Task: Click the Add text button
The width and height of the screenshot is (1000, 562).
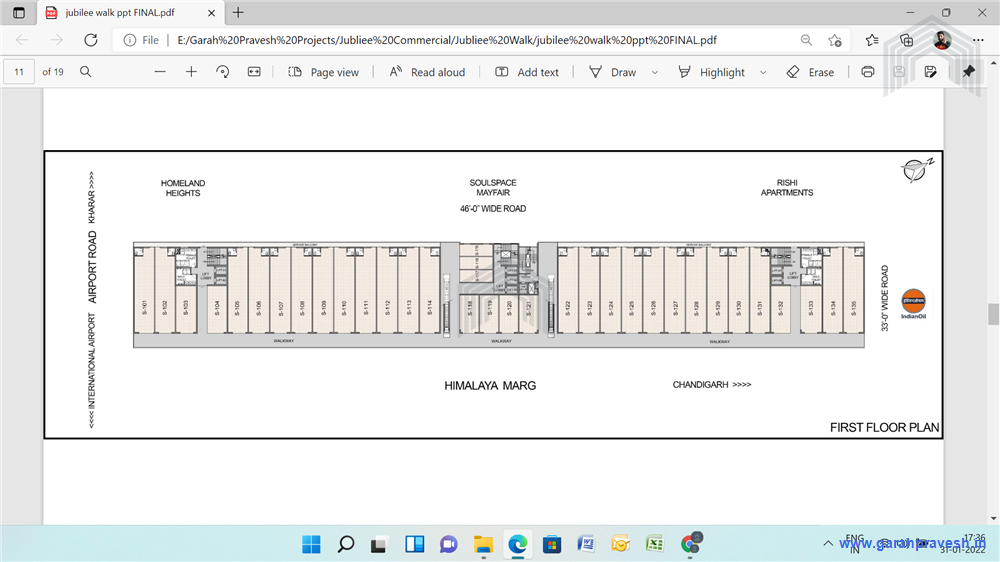Action: [x=527, y=72]
